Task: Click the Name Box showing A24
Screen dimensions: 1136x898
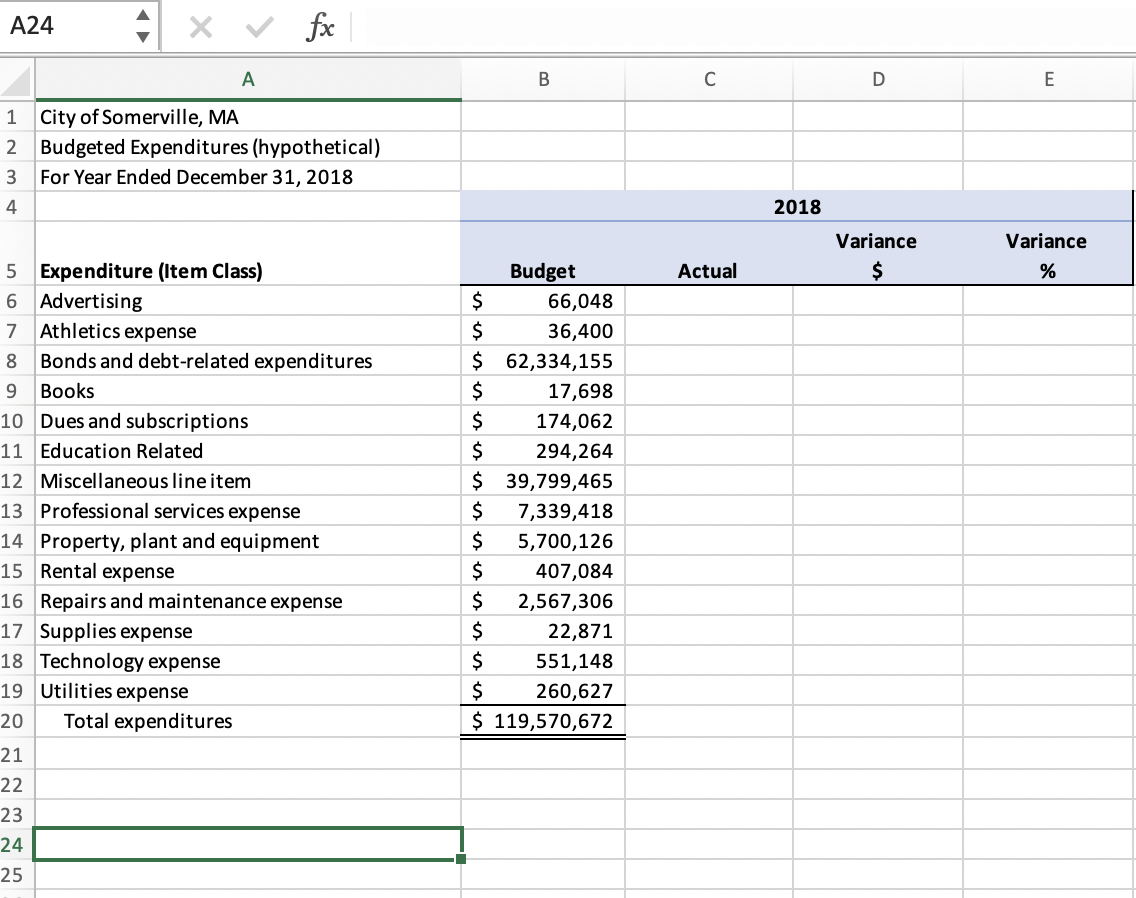Action: tap(67, 25)
